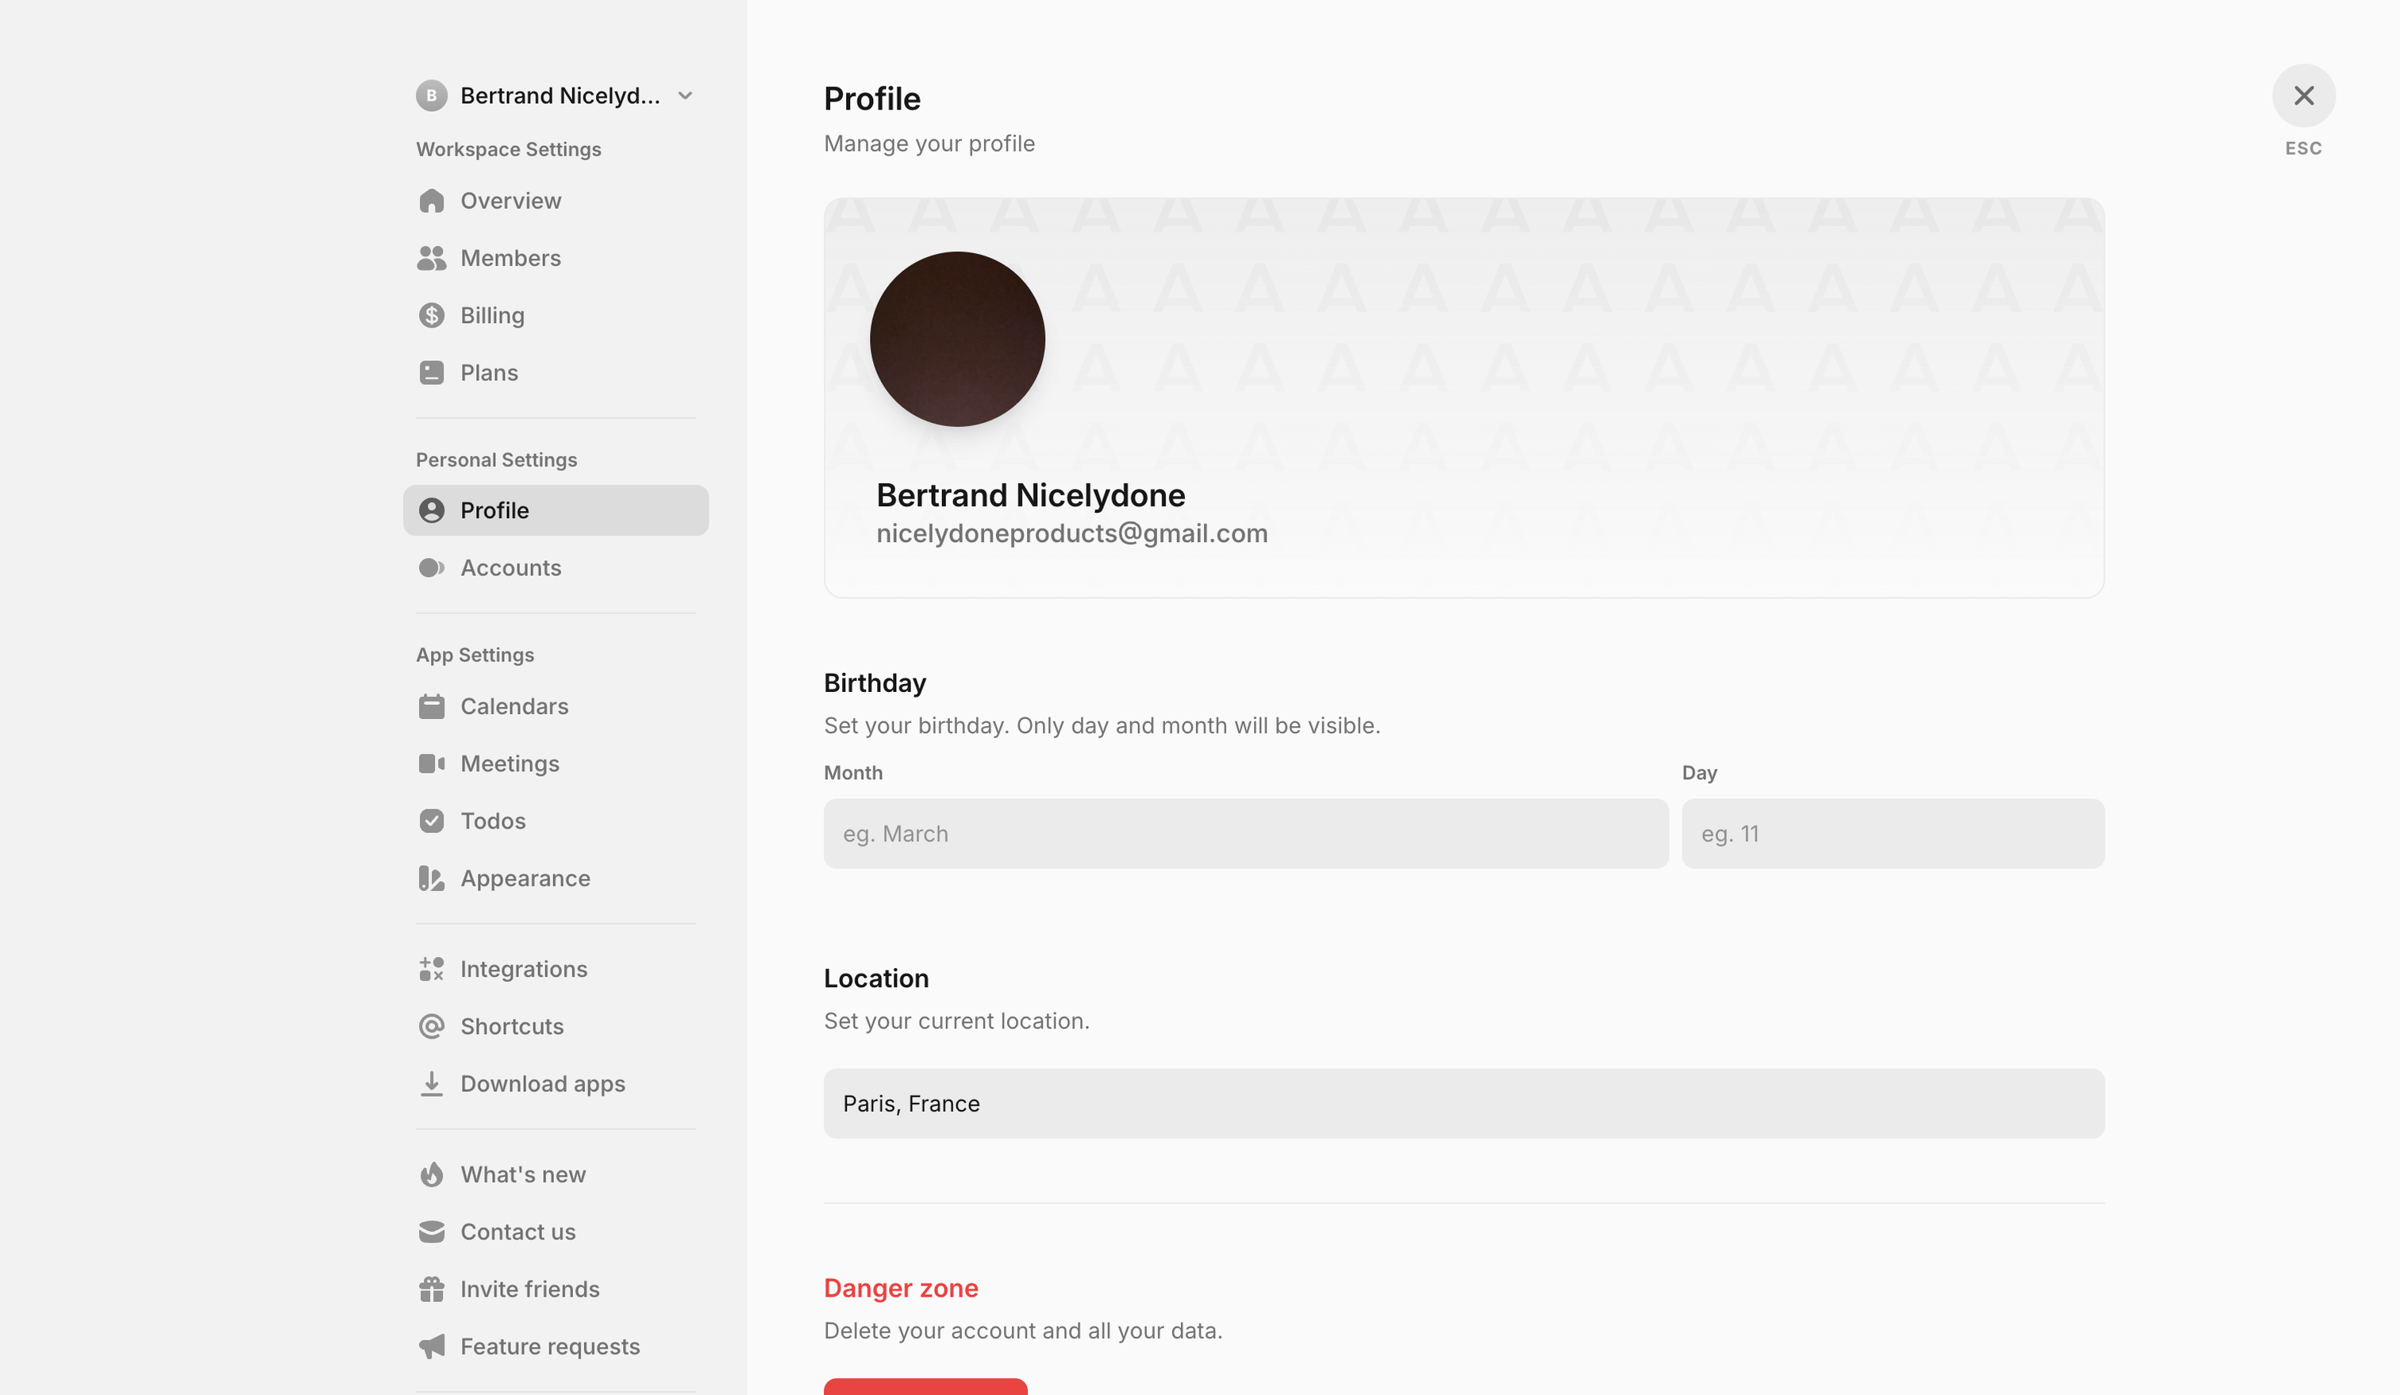Screen dimensions: 2400x1395
Task: Open the Download apps page
Action: pyautogui.click(x=555, y=1084)
